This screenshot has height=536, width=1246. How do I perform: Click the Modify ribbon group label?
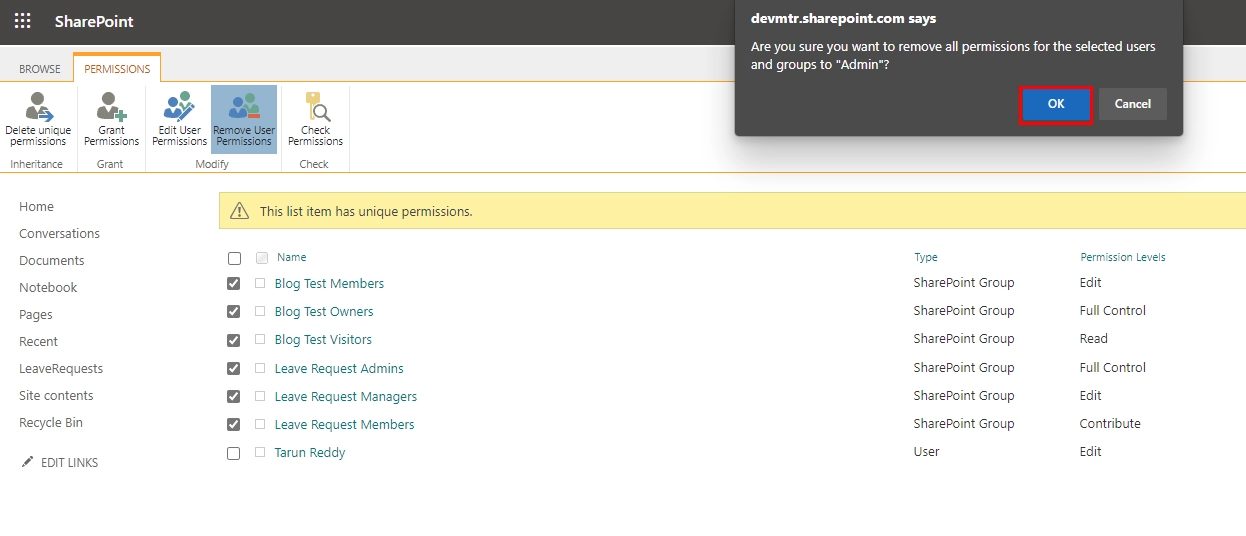[x=212, y=164]
